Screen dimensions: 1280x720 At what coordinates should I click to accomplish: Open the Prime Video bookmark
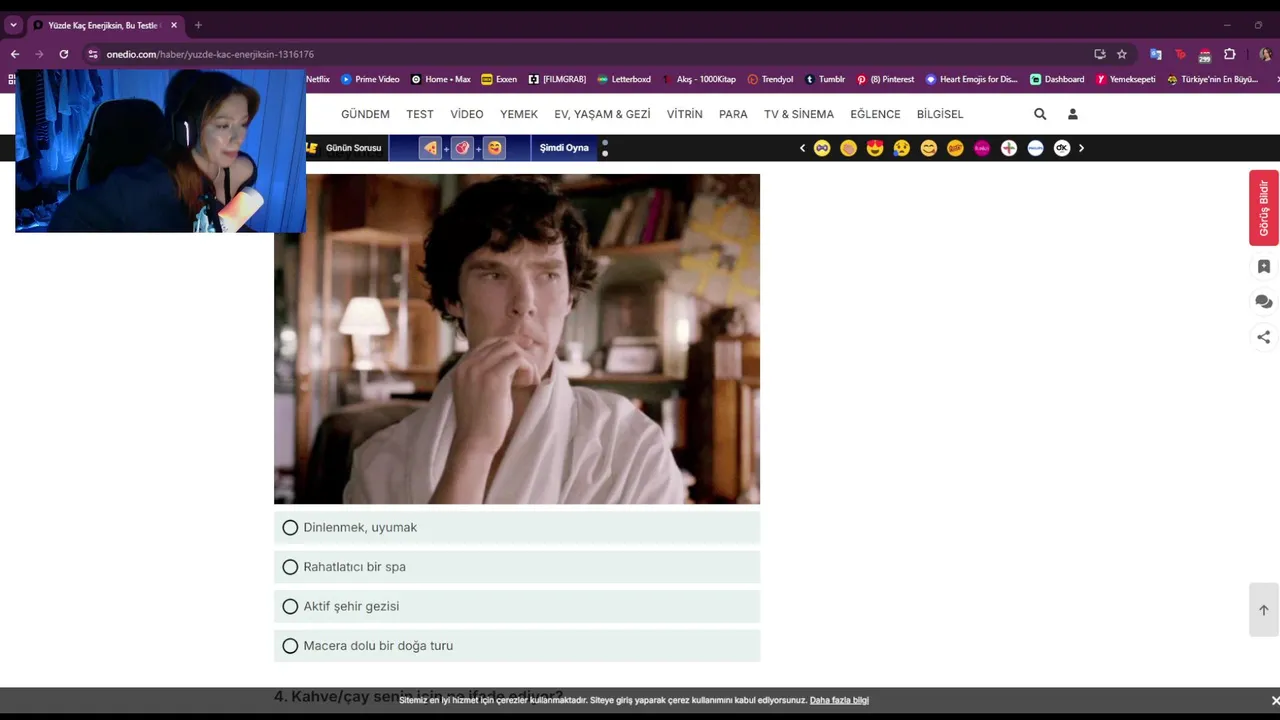click(370, 79)
